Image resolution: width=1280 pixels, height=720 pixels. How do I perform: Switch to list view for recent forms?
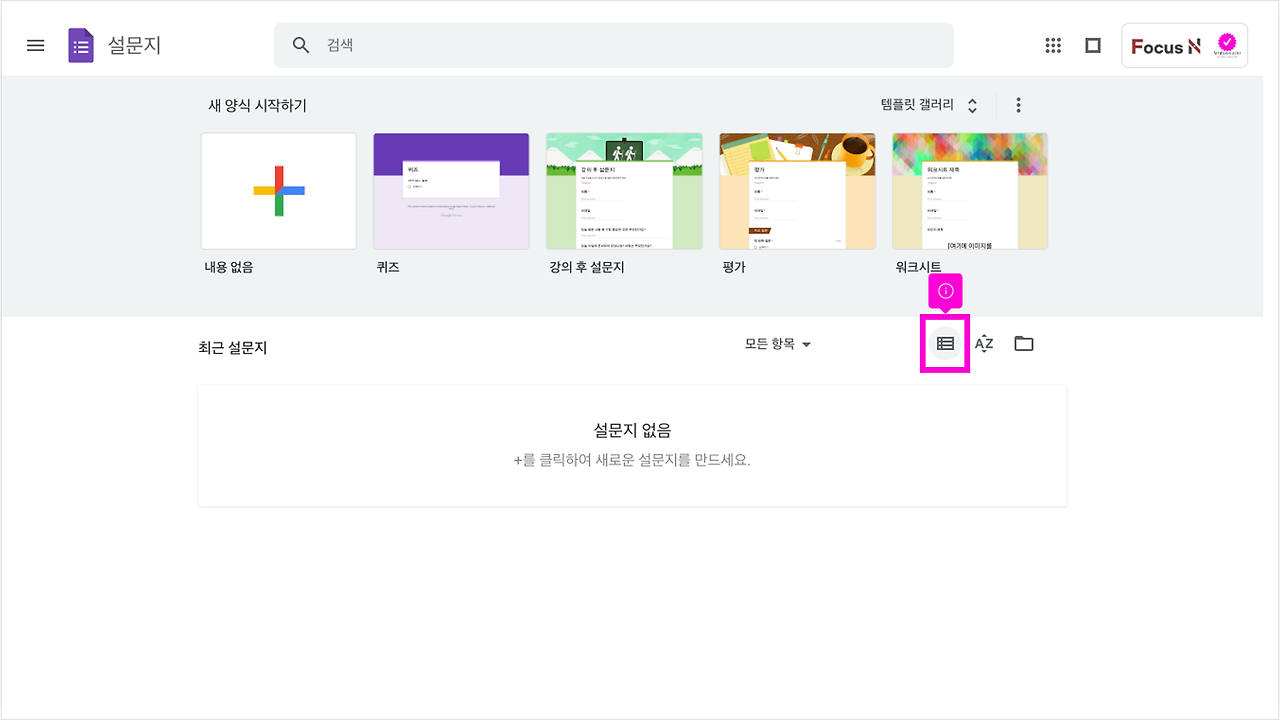coord(944,343)
